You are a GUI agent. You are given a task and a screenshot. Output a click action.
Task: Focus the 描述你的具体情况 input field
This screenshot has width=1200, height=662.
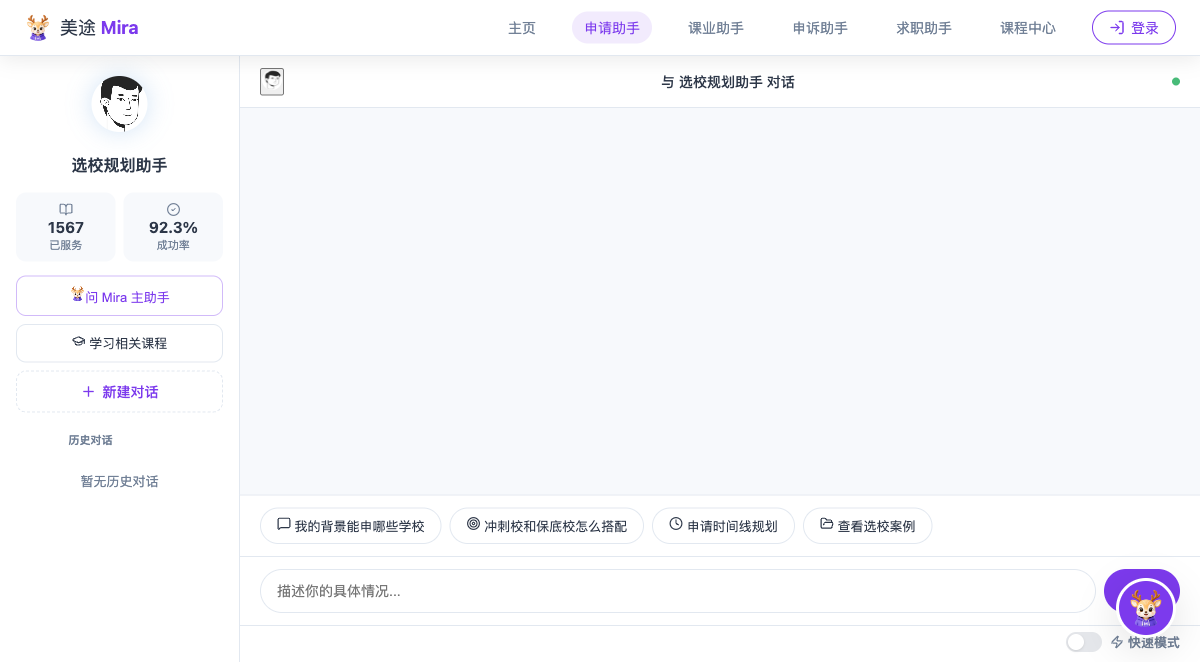678,591
